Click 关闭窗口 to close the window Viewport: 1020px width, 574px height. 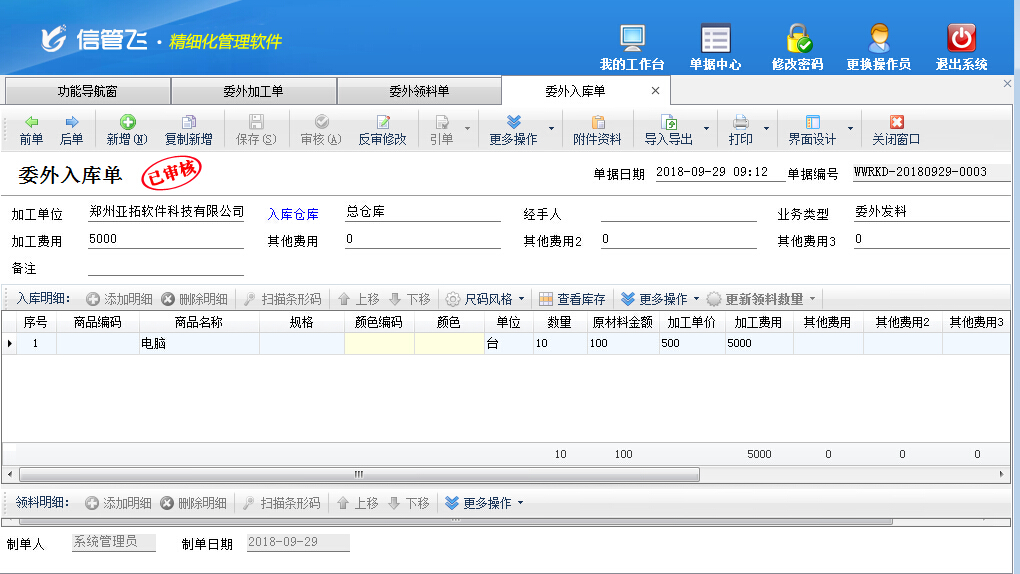pos(895,130)
